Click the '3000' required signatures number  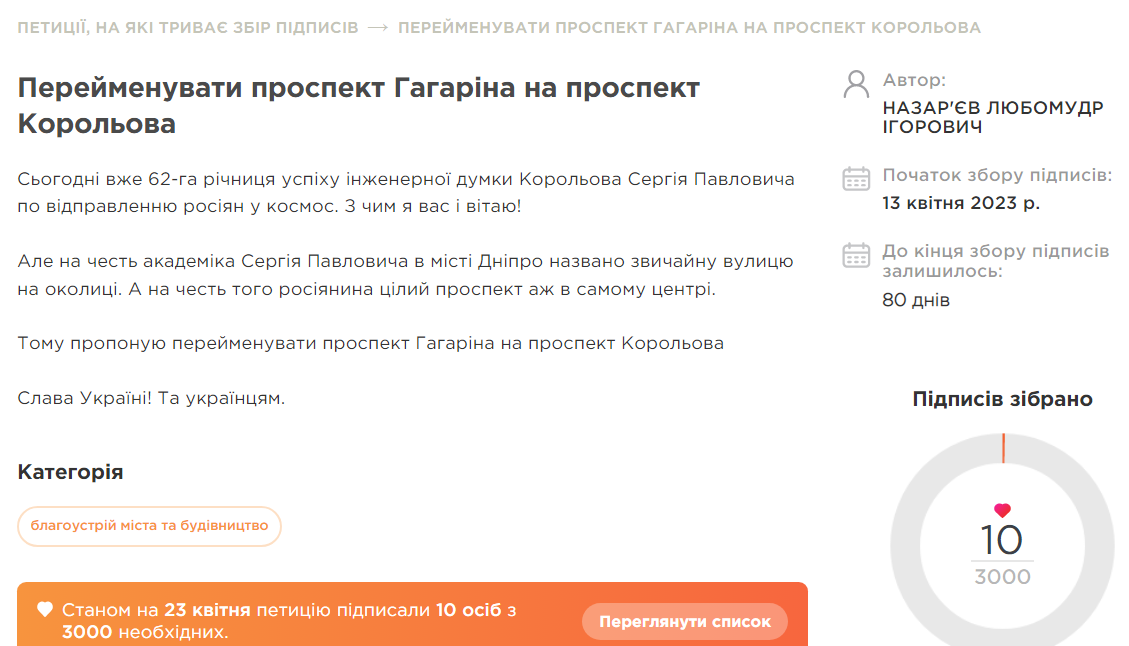[1002, 577]
